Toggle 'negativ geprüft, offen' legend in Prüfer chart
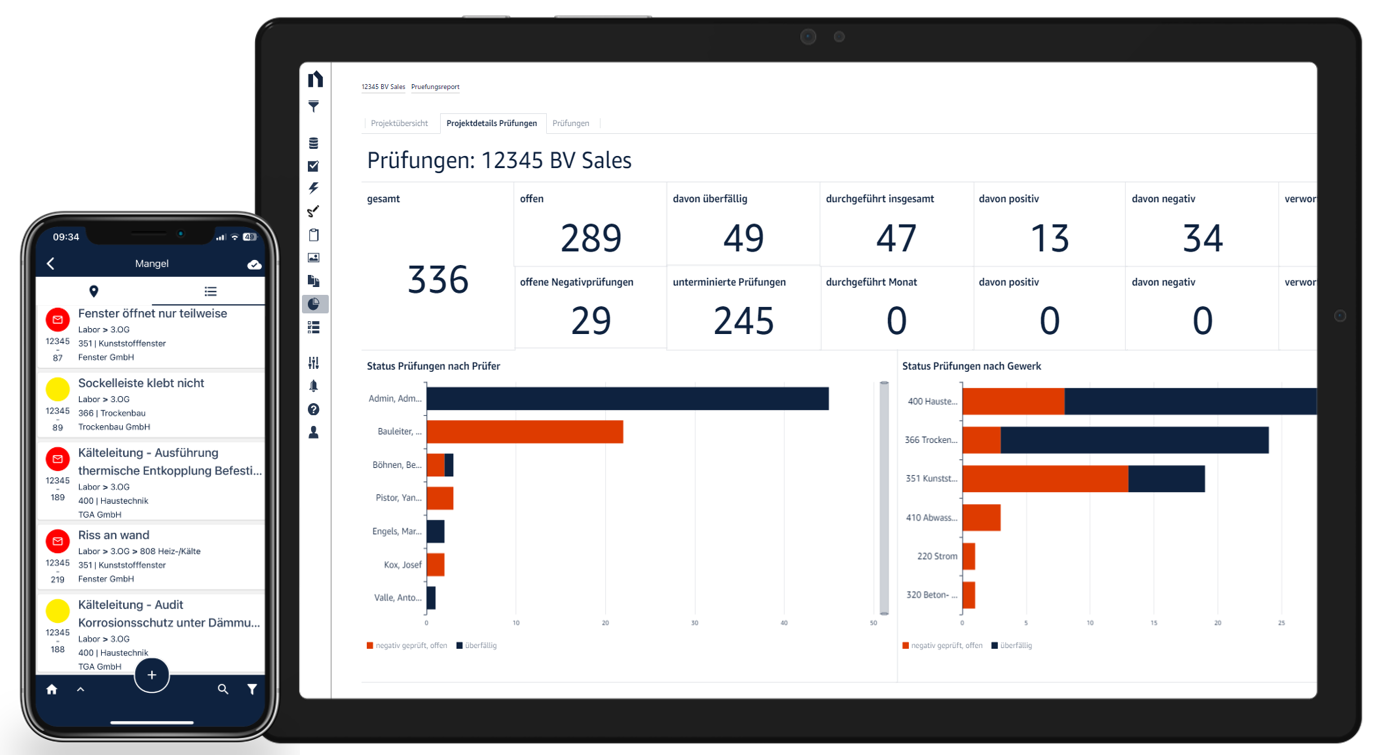The width and height of the screenshot is (1376, 756). point(407,646)
